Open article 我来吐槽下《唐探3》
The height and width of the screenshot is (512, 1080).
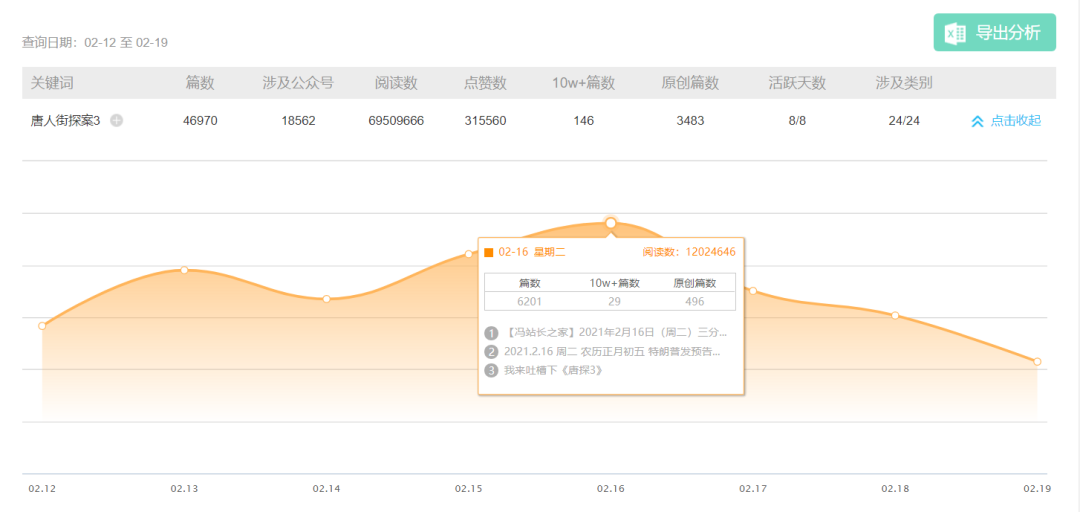(x=553, y=370)
